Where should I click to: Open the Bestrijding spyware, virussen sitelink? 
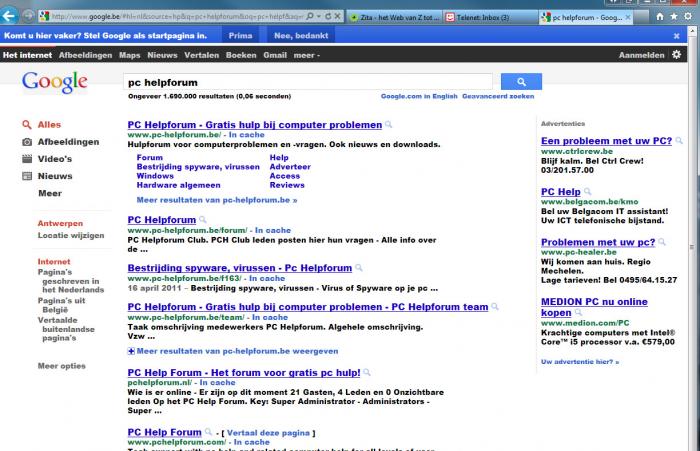pos(198,167)
